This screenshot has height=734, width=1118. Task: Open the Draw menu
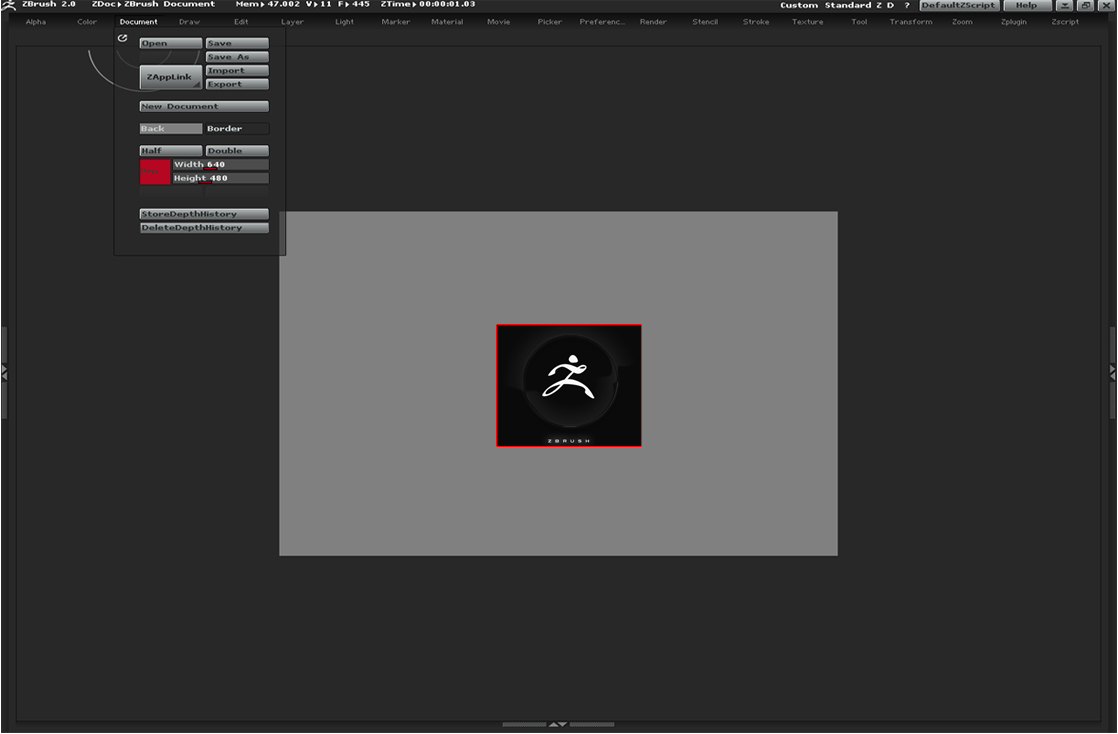click(190, 22)
